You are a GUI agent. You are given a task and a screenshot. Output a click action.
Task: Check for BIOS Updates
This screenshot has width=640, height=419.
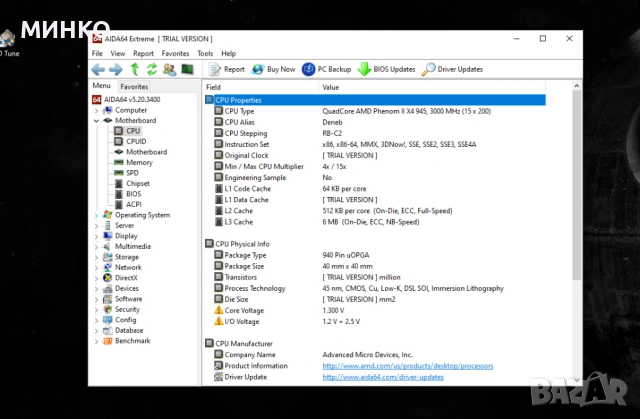click(x=386, y=69)
